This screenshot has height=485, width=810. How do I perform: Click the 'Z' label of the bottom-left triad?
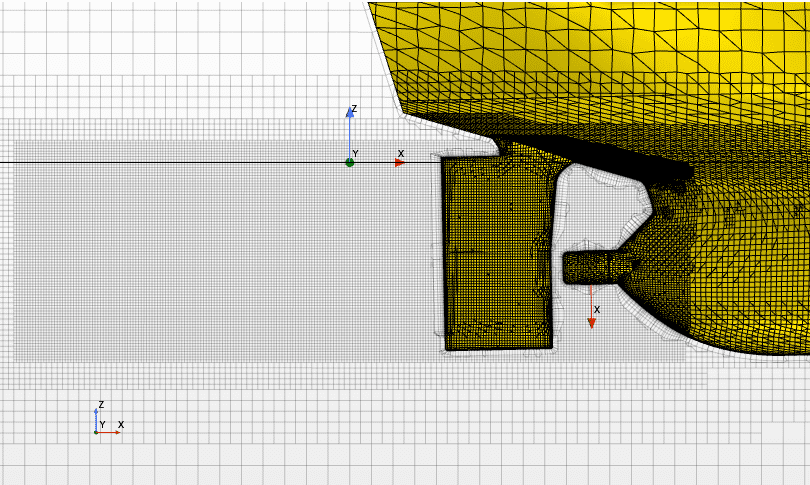pos(101,404)
